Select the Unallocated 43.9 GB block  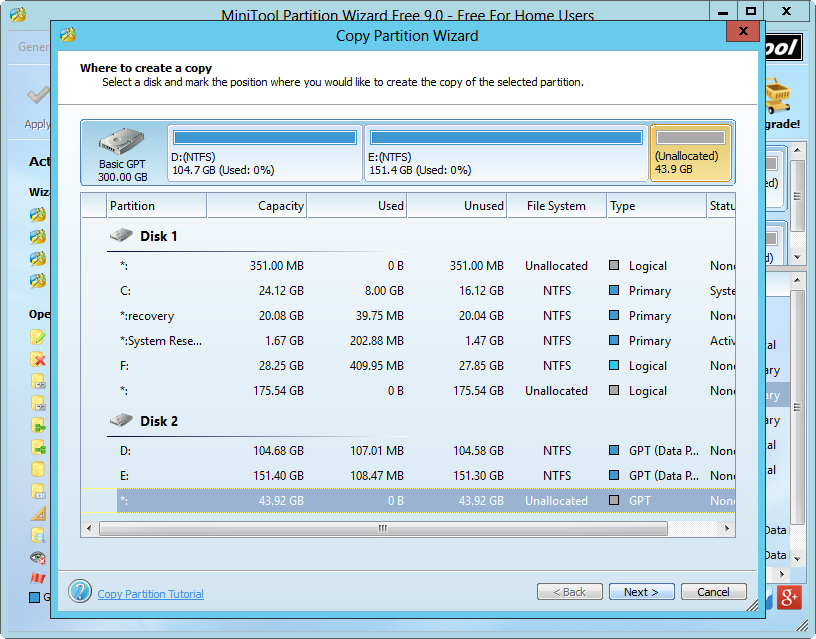691,153
